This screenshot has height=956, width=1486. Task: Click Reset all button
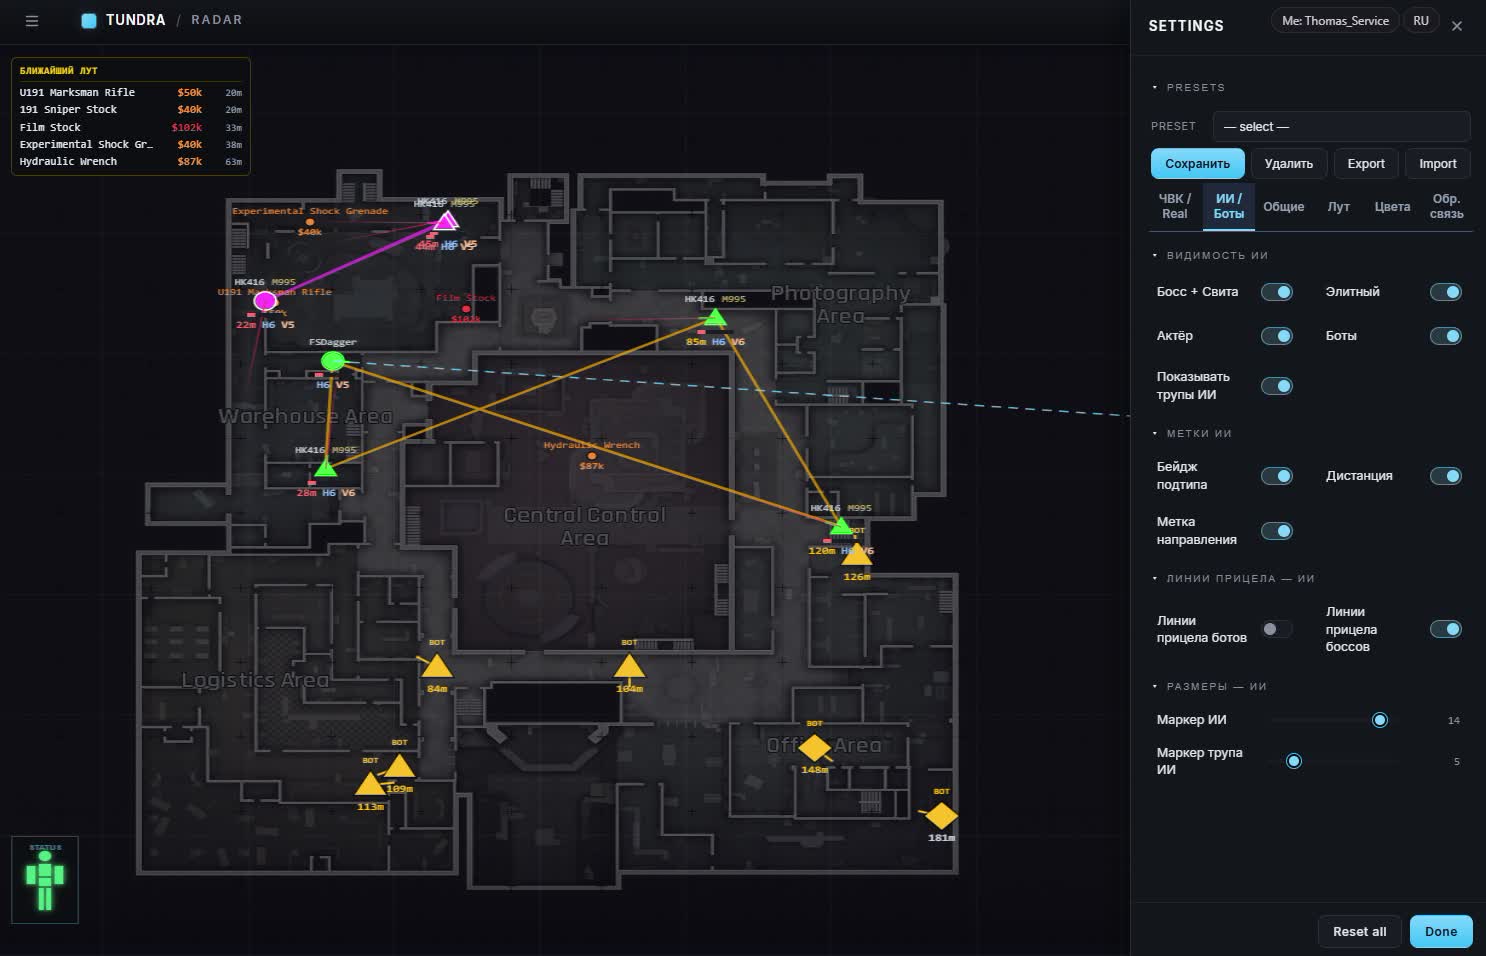click(x=1359, y=932)
